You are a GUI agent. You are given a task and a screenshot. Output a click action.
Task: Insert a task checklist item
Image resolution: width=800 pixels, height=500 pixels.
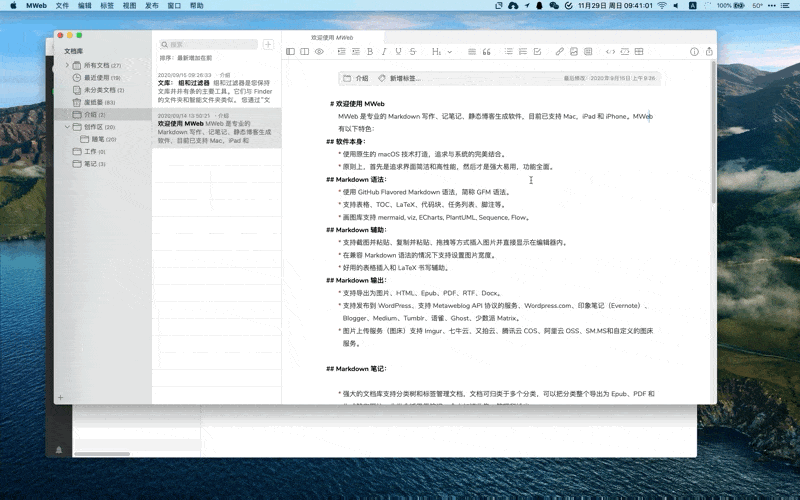(x=537, y=52)
